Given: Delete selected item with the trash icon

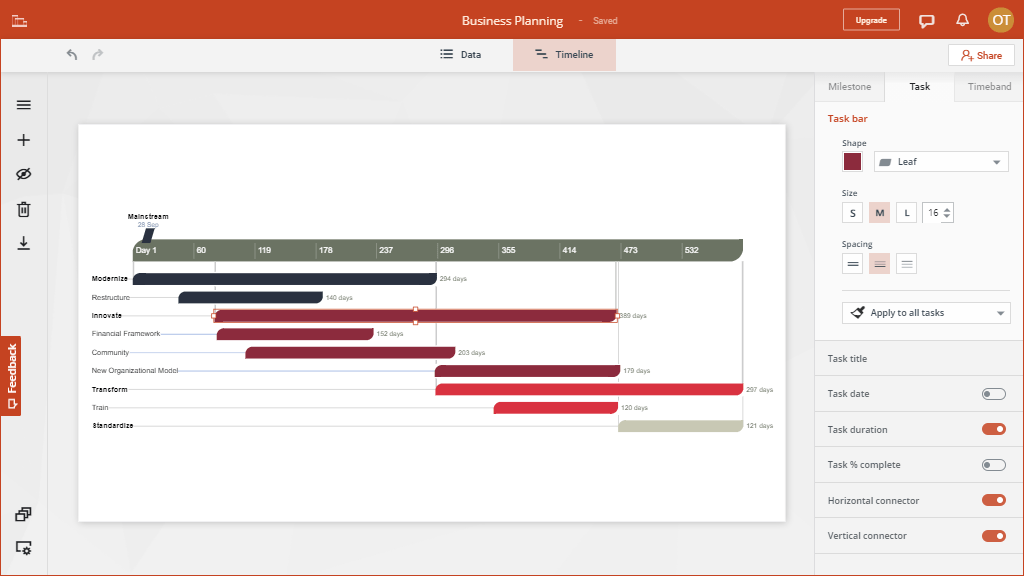Looking at the screenshot, I should pyautogui.click(x=23, y=207).
